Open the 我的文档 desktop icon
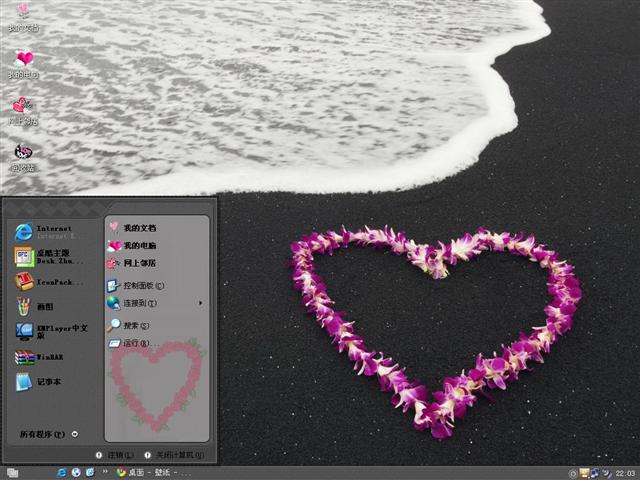Image resolution: width=640 pixels, height=480 pixels. click(24, 18)
